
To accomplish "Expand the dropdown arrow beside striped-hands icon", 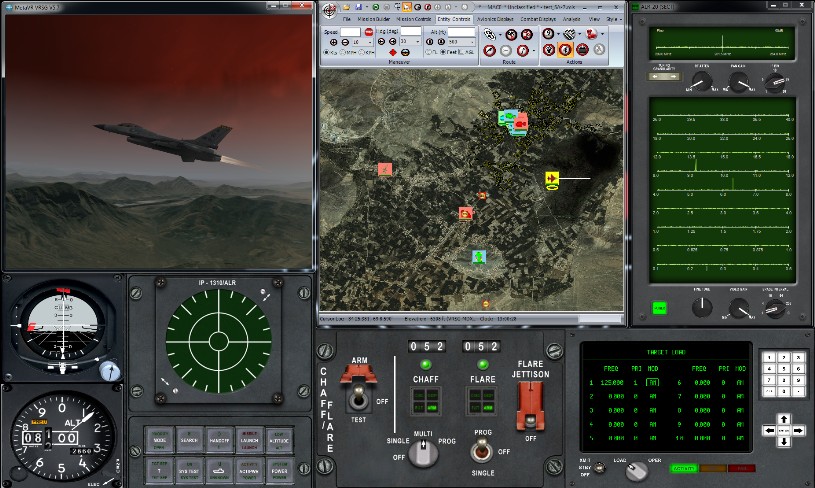I will [580, 34].
